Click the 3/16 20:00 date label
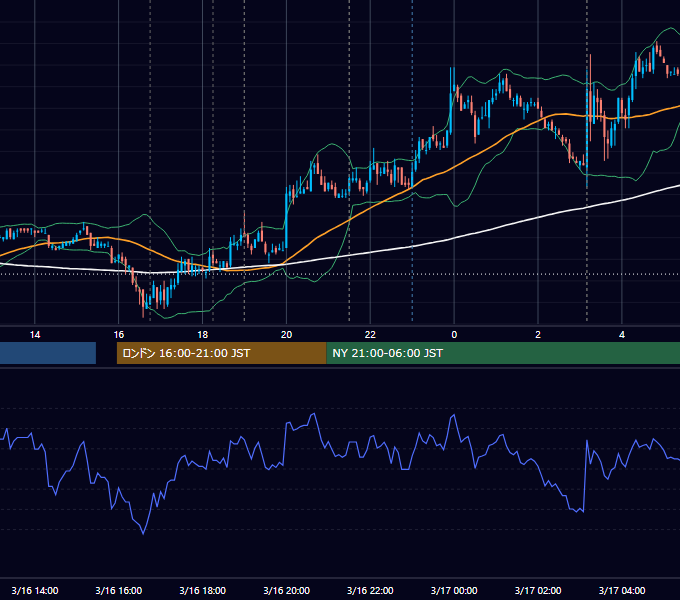 [x=286, y=590]
